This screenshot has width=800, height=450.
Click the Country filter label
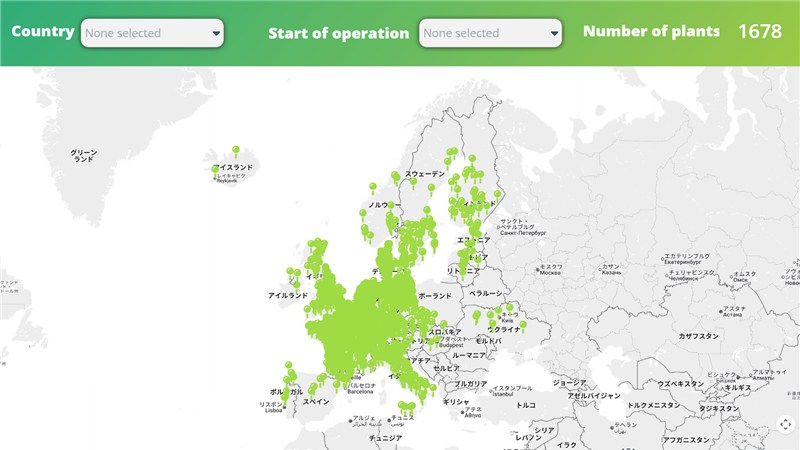pyautogui.click(x=43, y=32)
